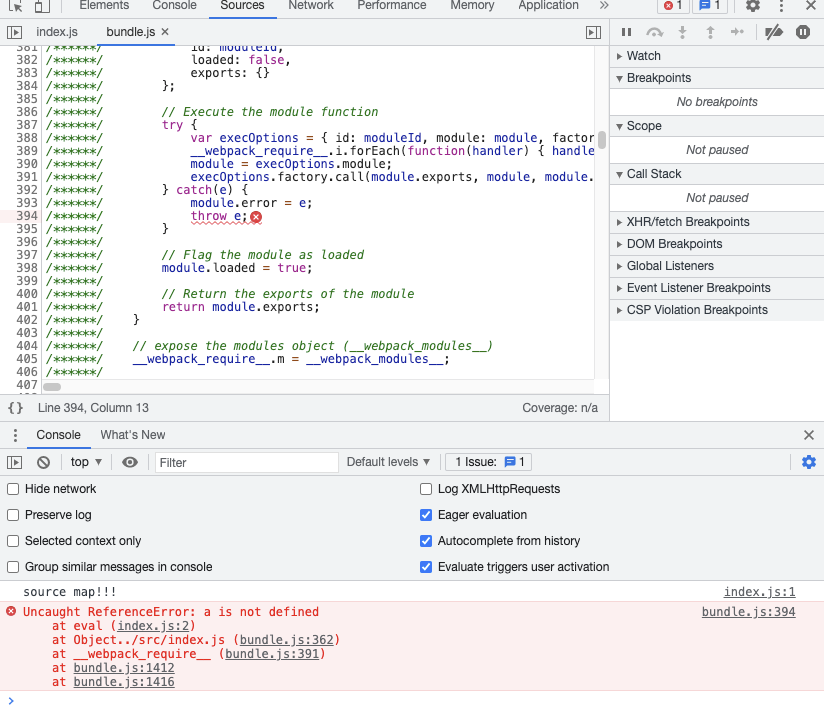Click the editor horizontal scrollbar thumb
The width and height of the screenshot is (824, 716).
pos(52,387)
